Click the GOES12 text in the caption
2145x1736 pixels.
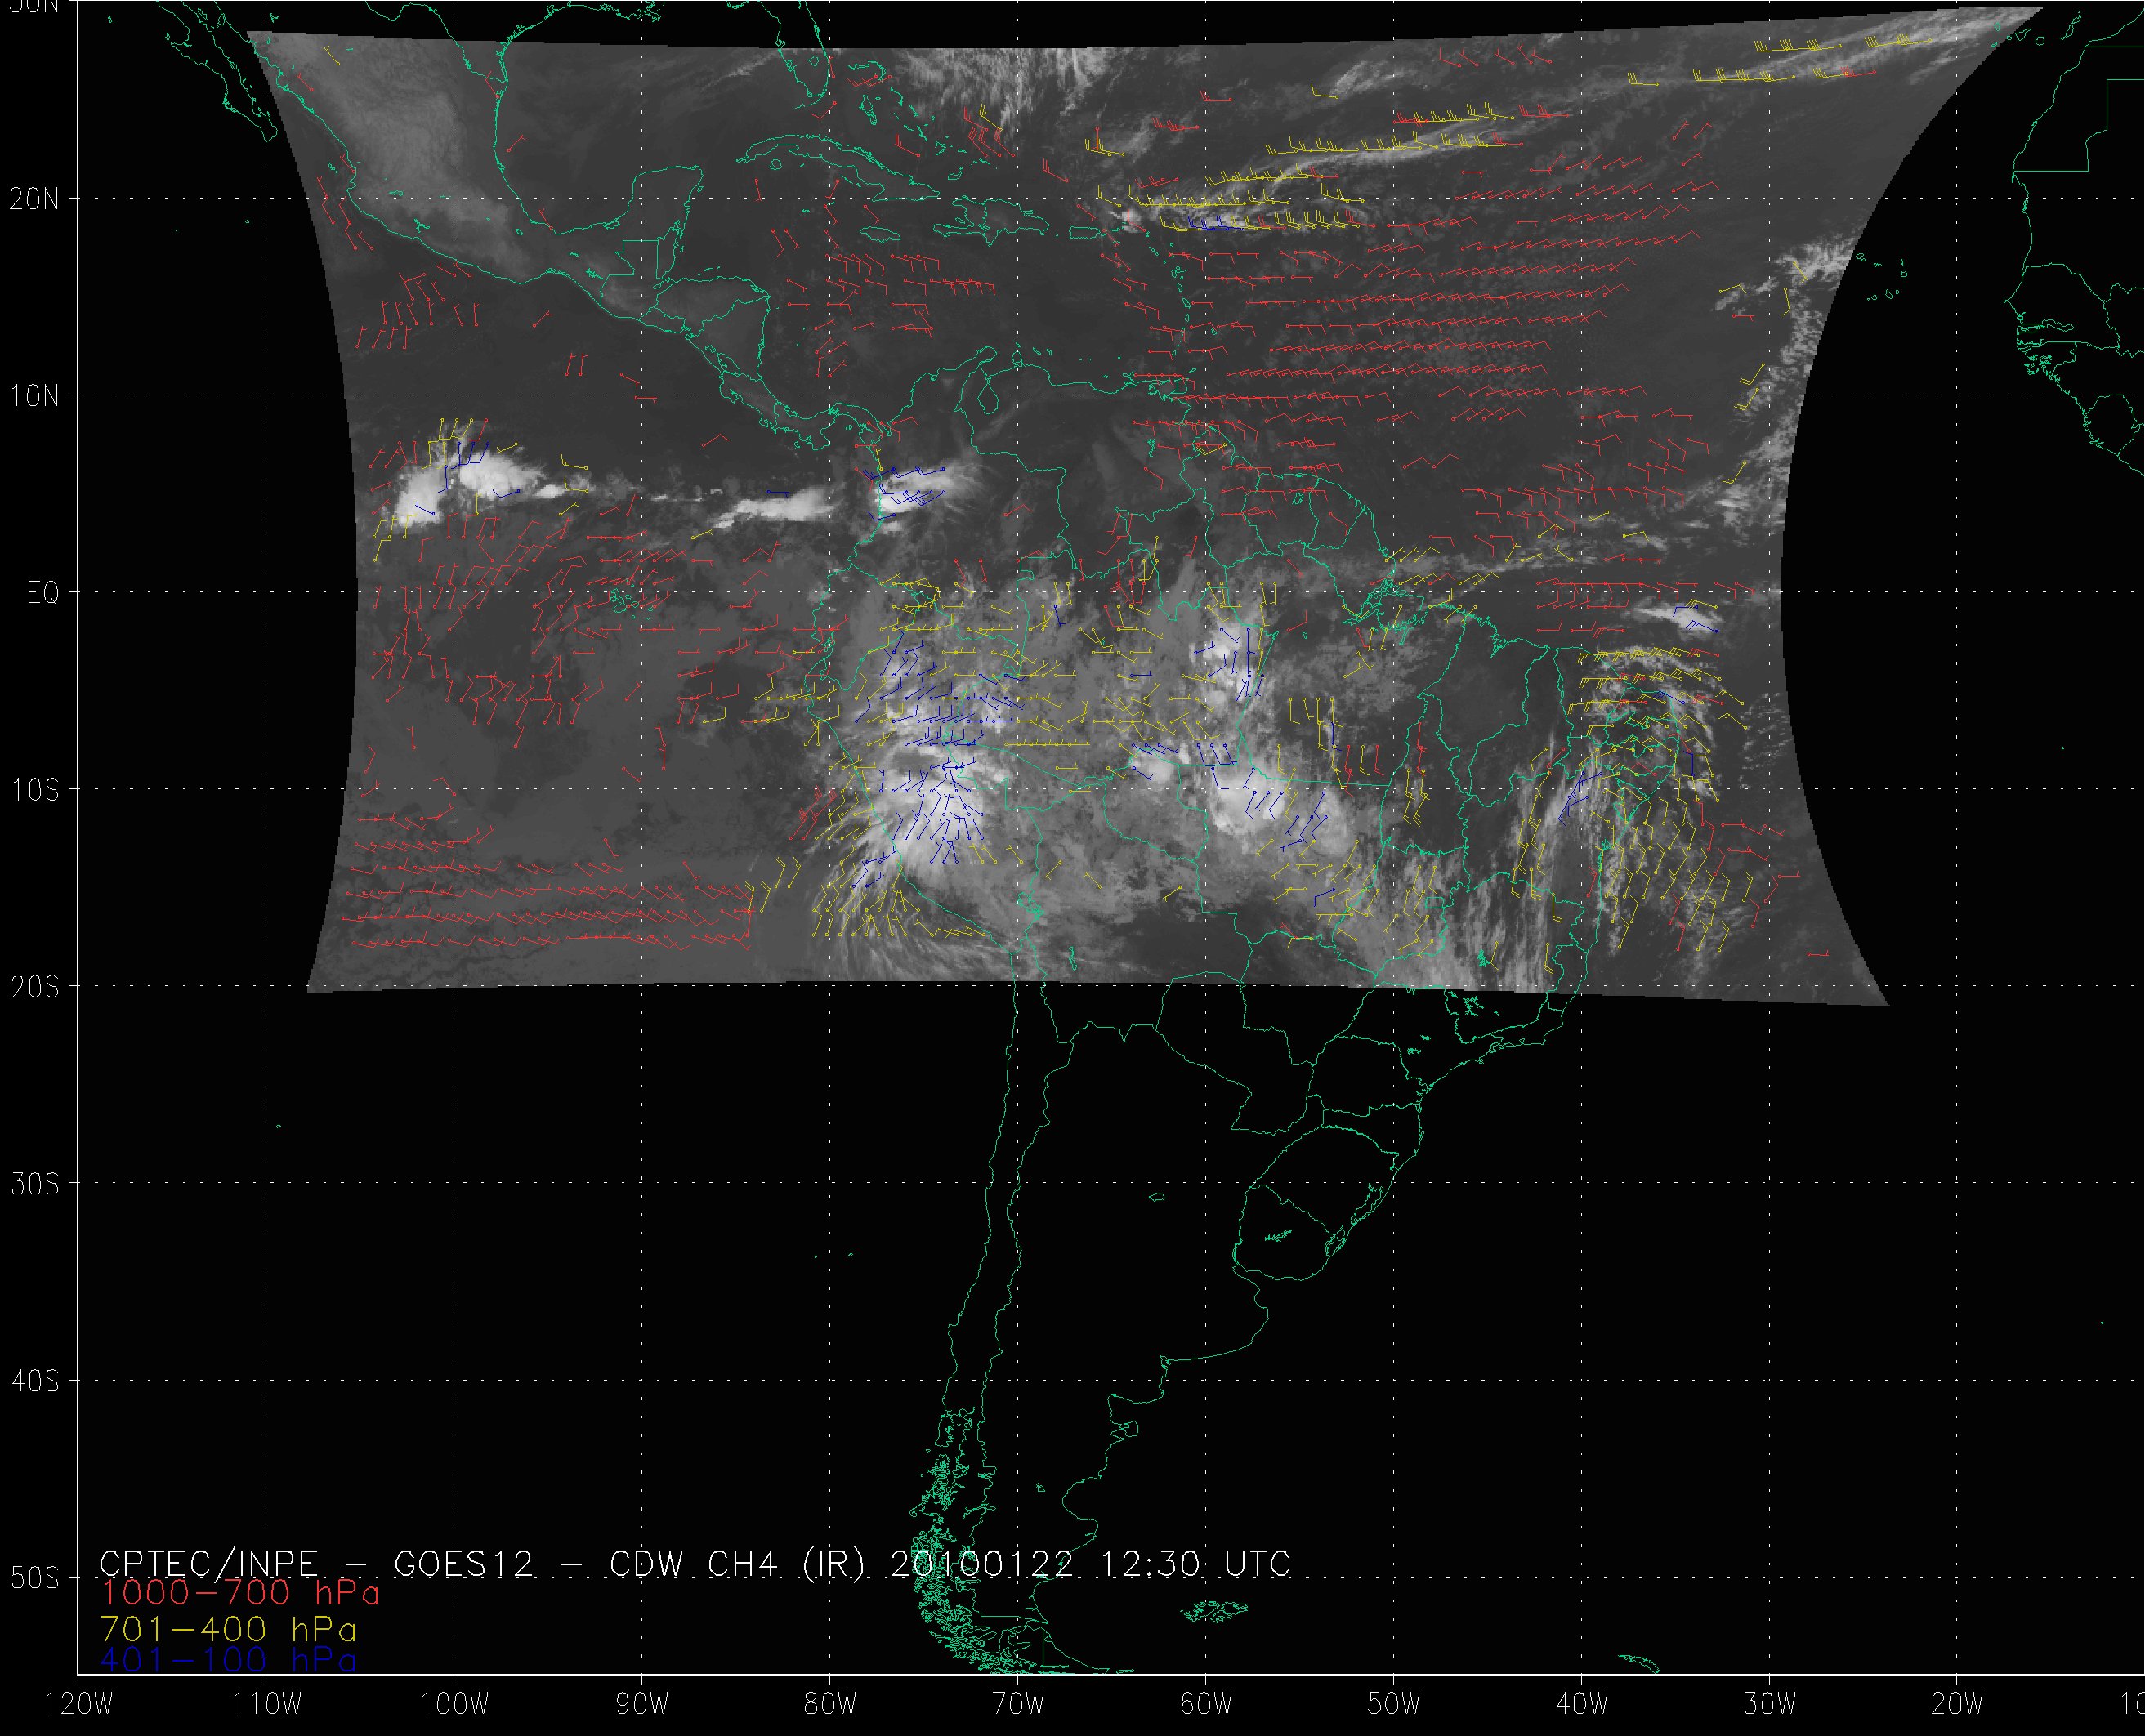(464, 1563)
